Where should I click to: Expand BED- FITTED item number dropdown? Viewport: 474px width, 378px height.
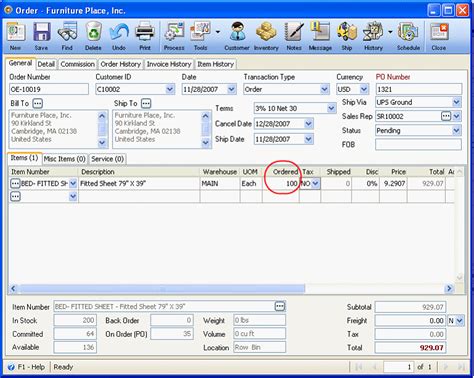(x=73, y=184)
